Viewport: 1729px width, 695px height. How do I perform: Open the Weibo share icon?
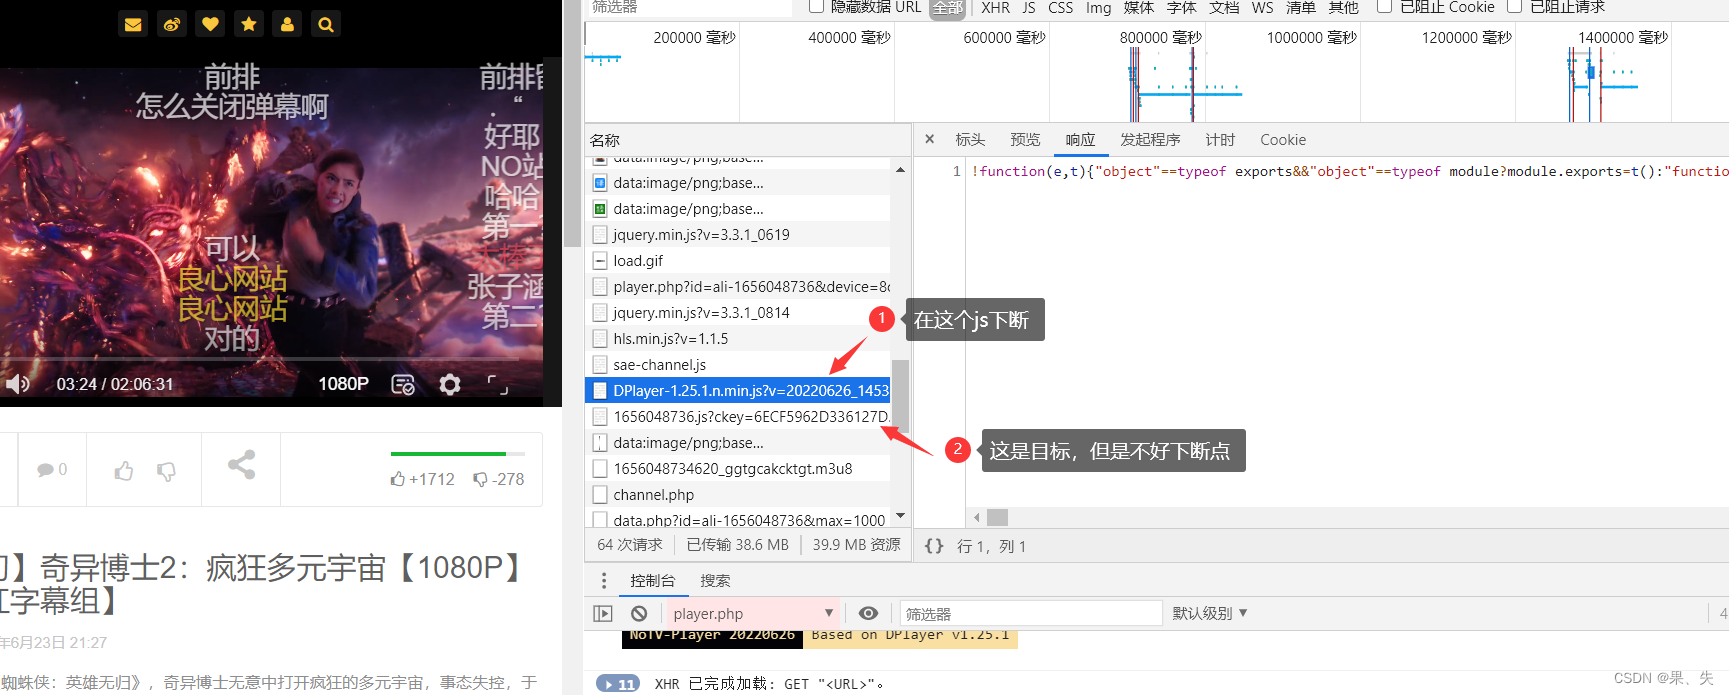pos(172,24)
